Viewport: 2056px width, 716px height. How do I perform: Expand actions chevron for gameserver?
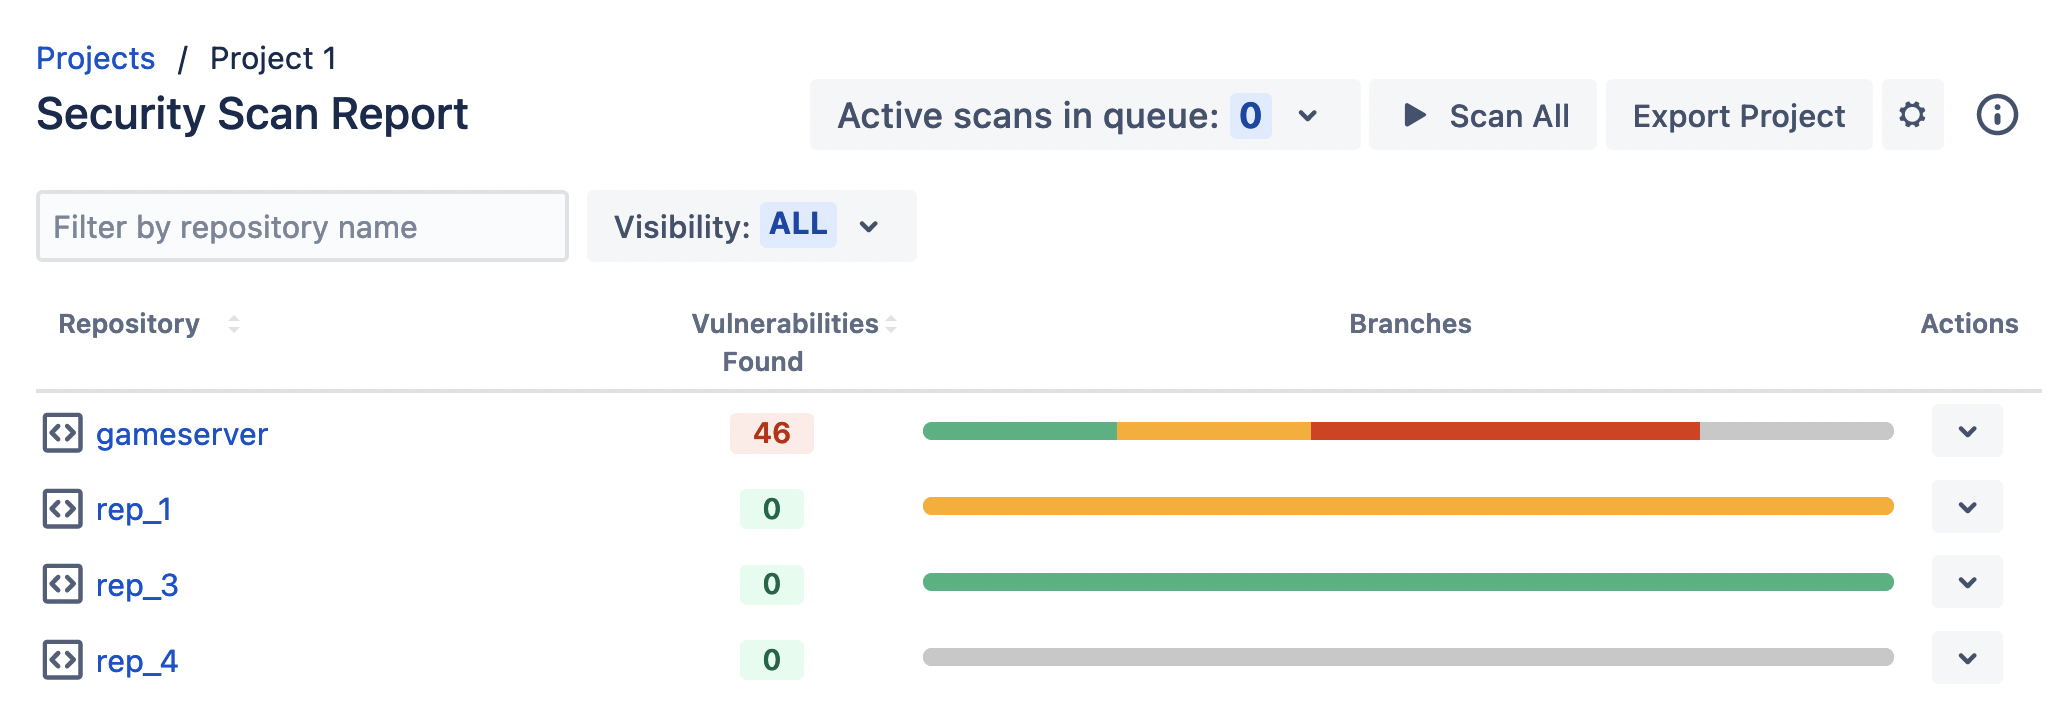coord(1967,432)
